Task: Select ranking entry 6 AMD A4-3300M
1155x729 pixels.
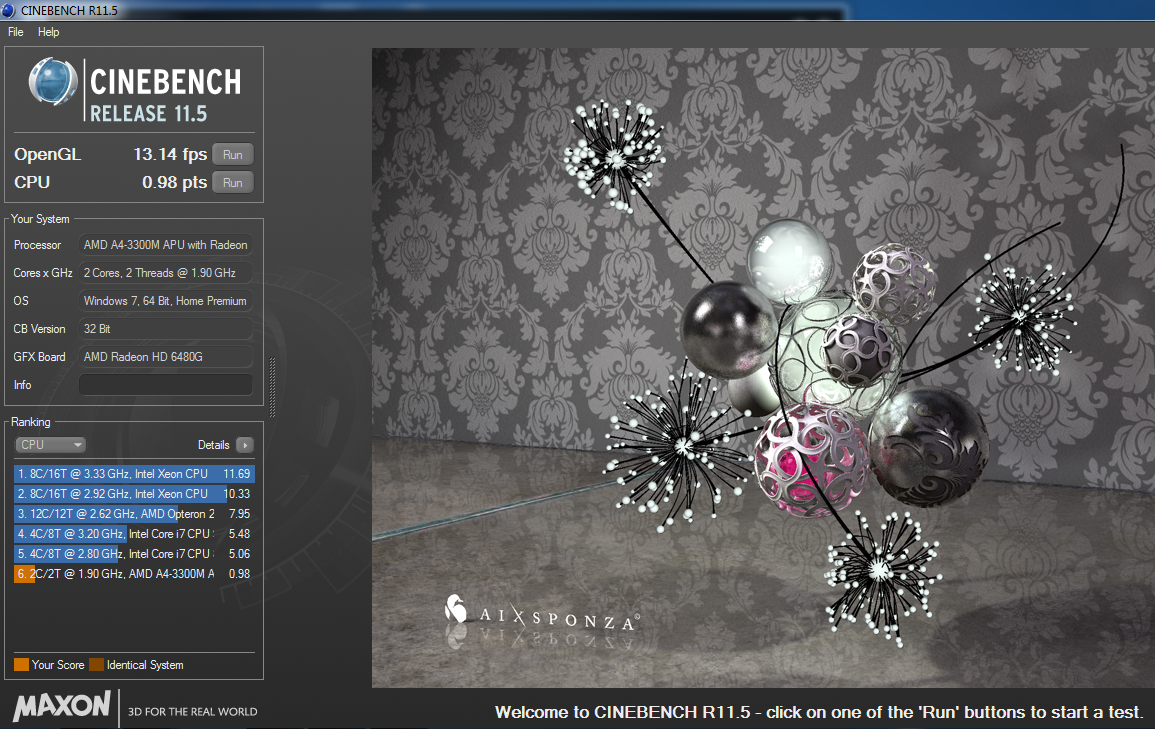Action: tap(134, 573)
